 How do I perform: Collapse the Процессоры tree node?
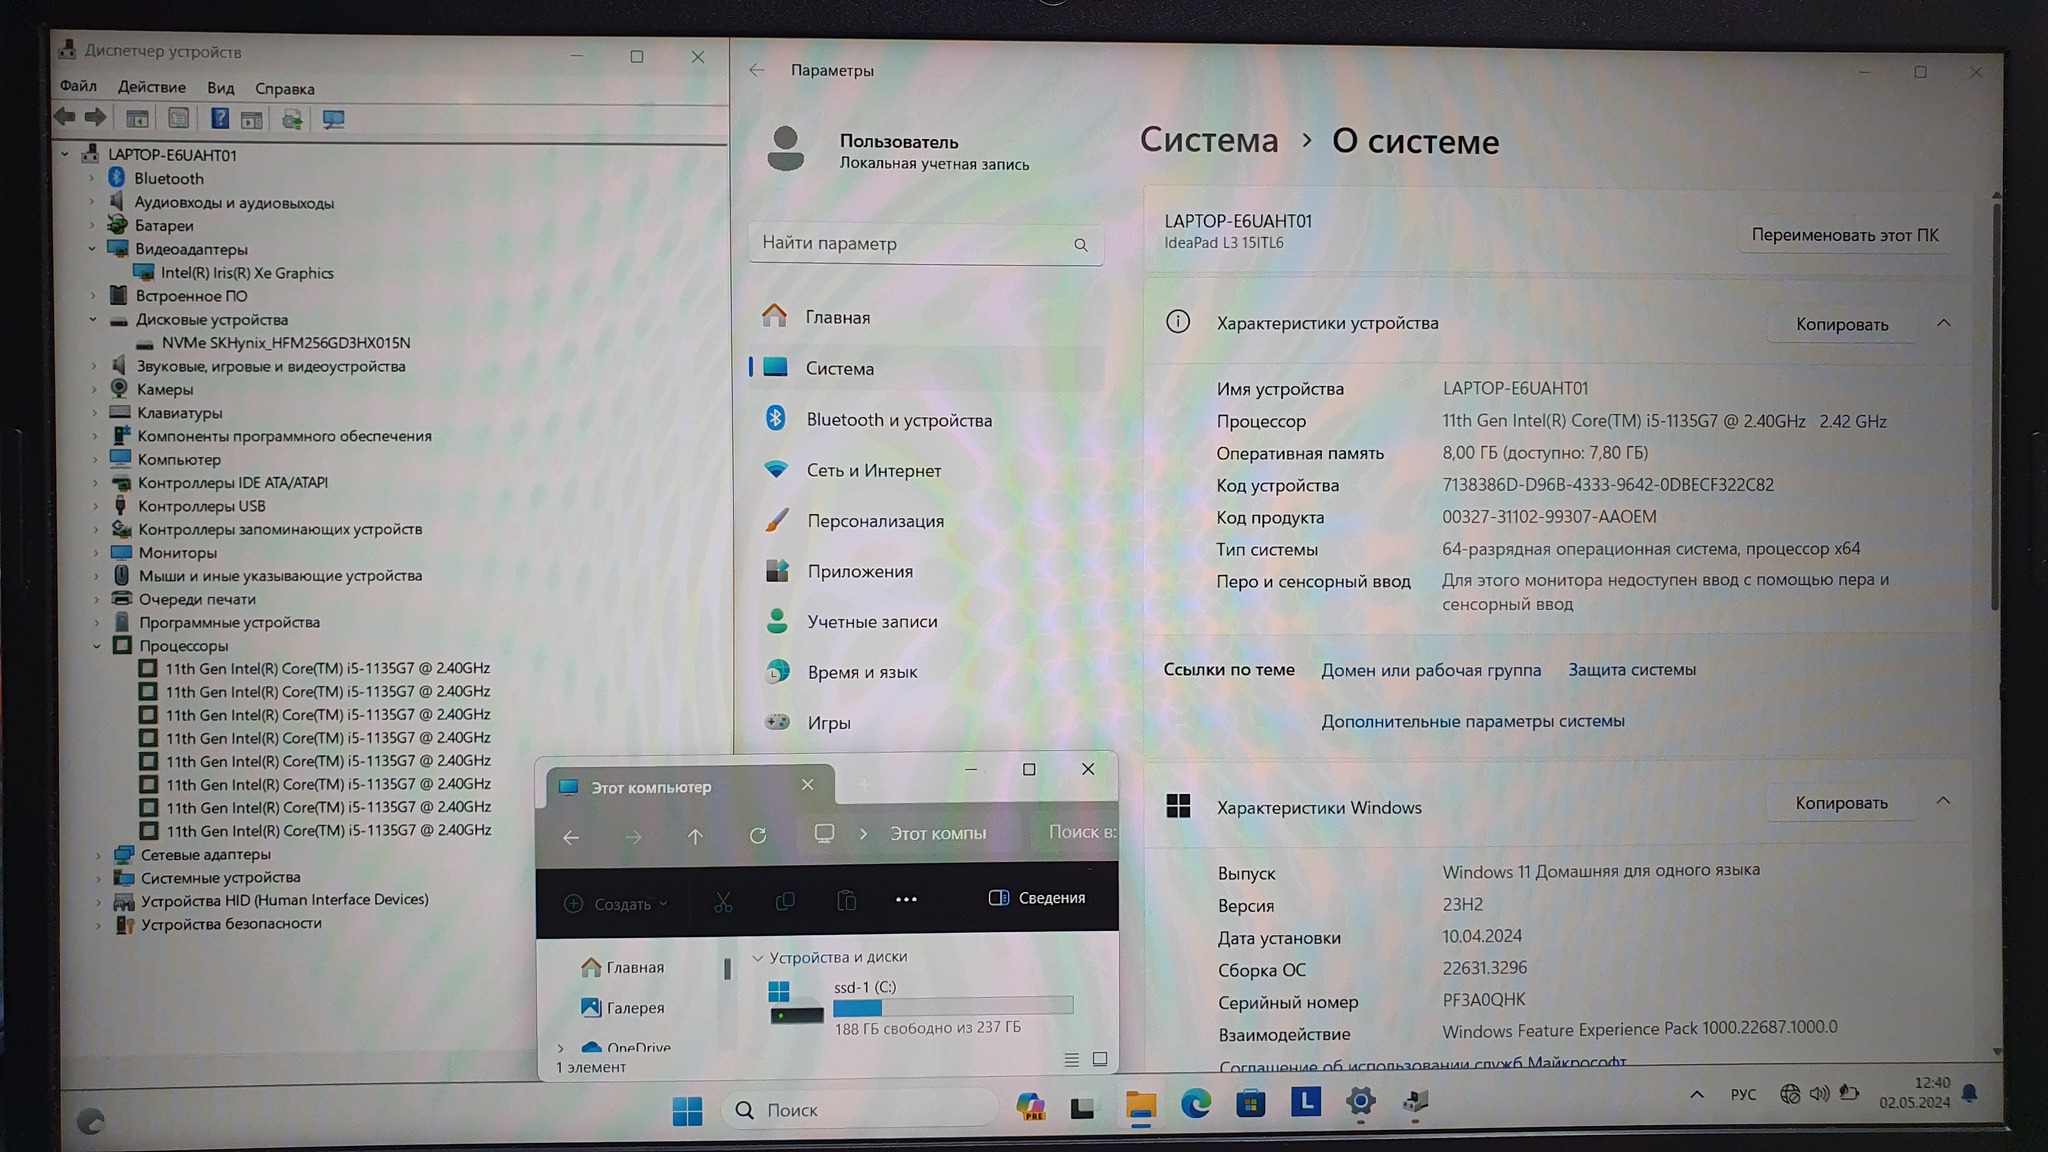(97, 646)
